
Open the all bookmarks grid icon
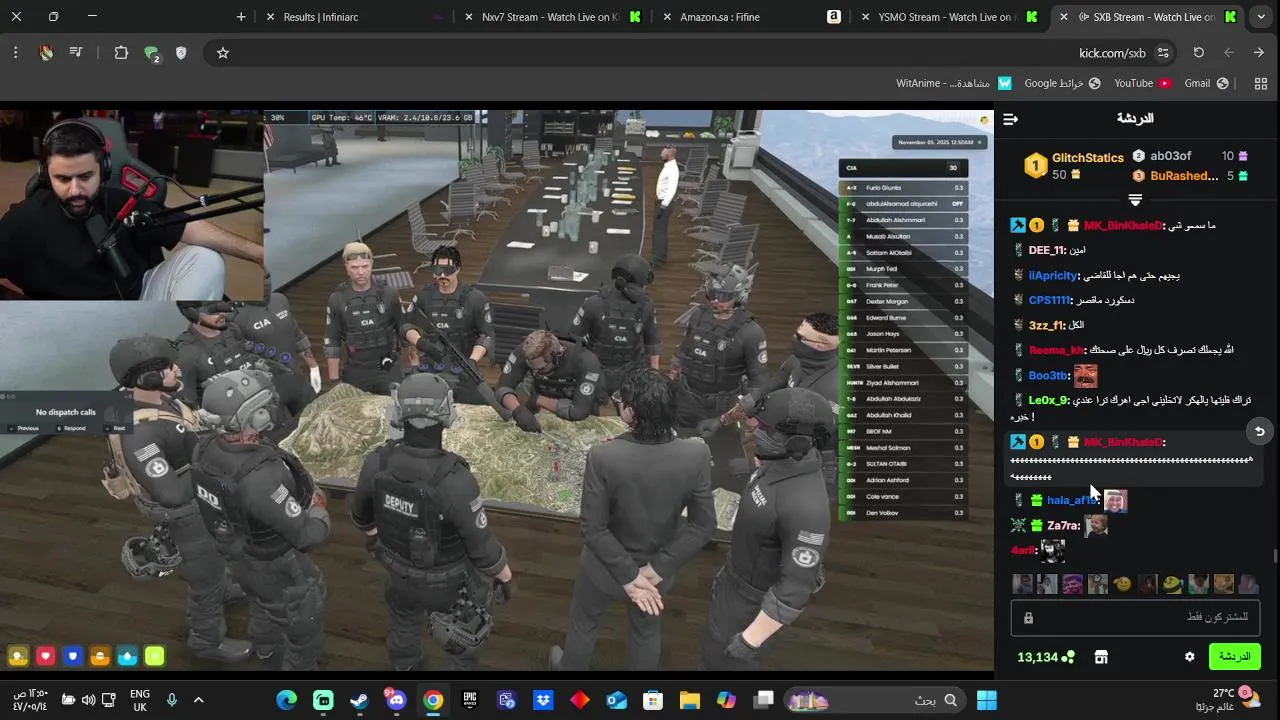pos(1260,83)
